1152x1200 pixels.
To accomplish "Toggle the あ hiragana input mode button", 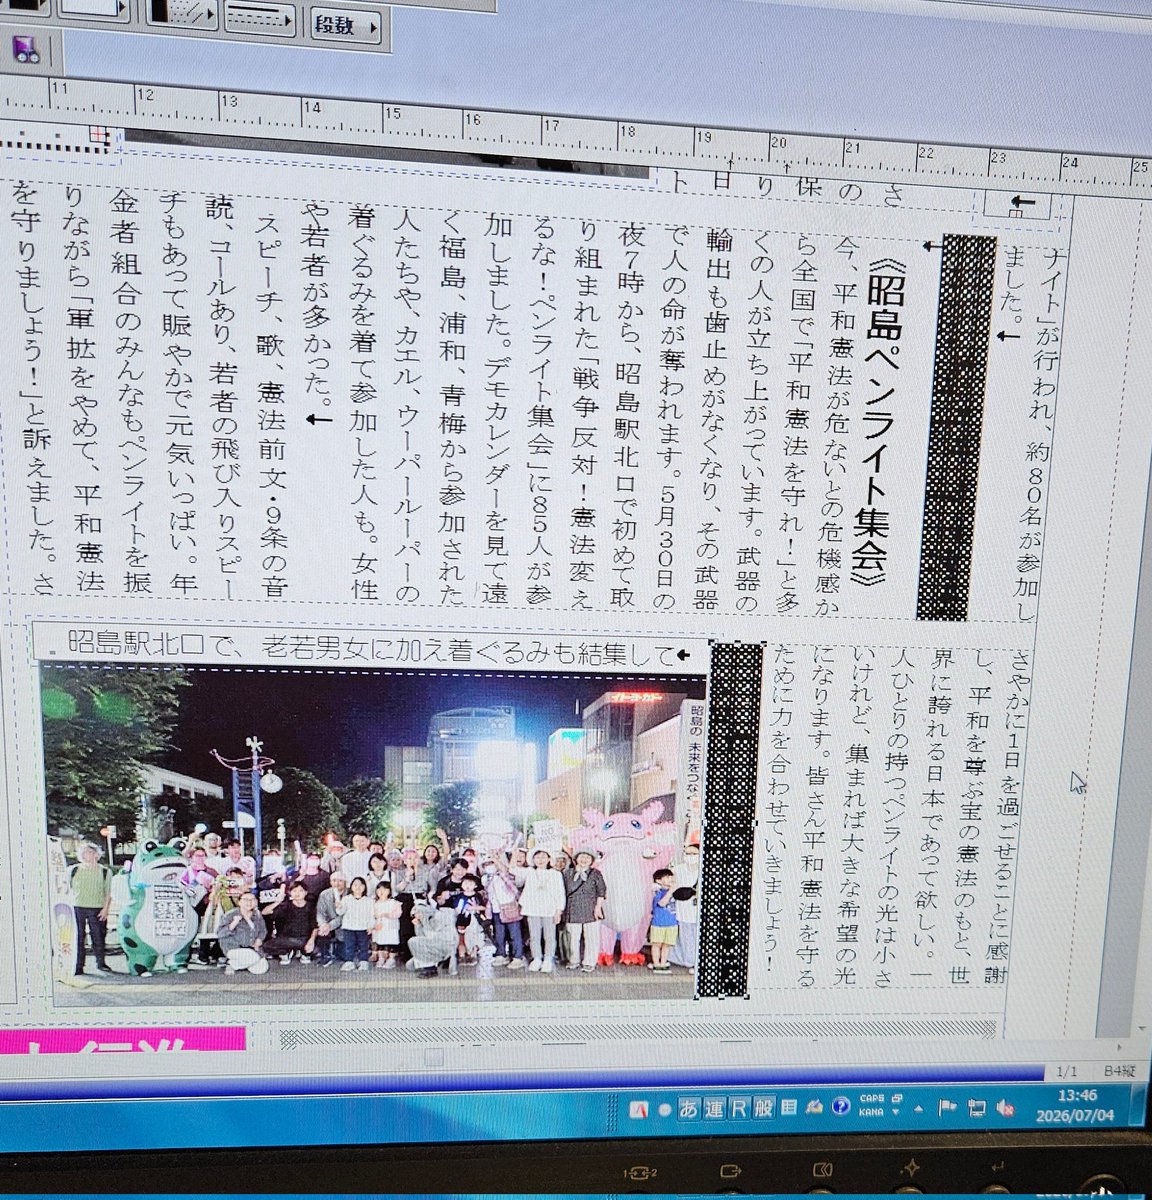I will coord(689,1109).
